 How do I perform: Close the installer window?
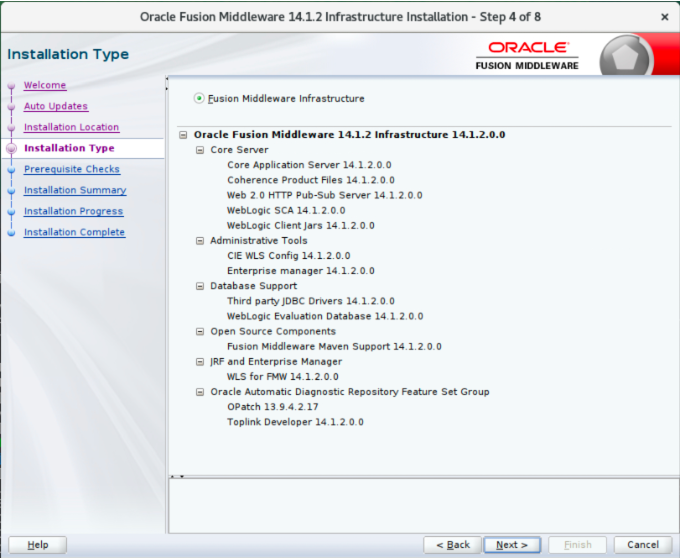(x=664, y=17)
